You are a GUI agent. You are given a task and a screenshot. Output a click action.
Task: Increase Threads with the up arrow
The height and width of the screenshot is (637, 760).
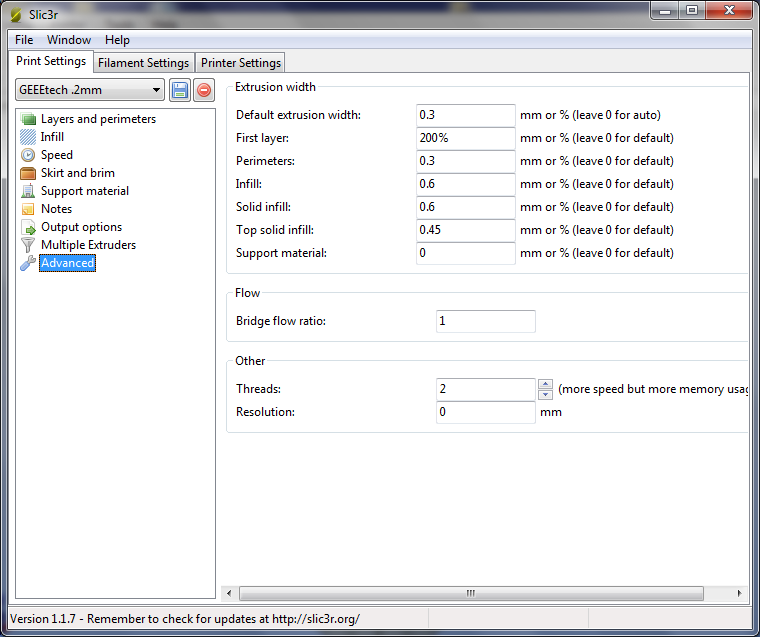[545, 384]
